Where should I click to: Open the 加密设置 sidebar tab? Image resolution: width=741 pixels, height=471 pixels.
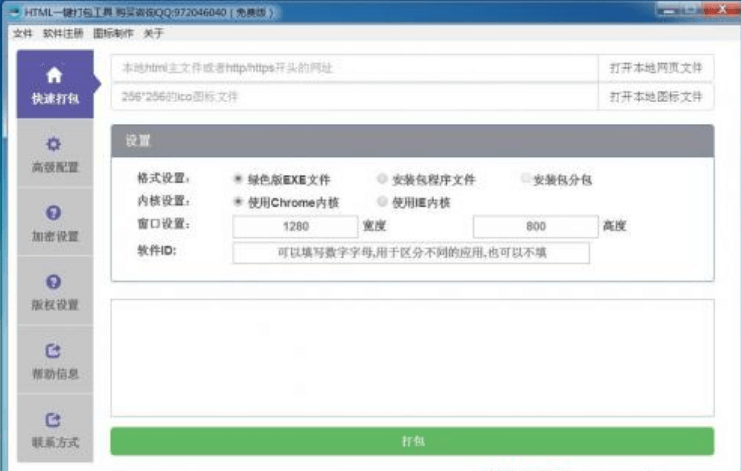coord(55,223)
